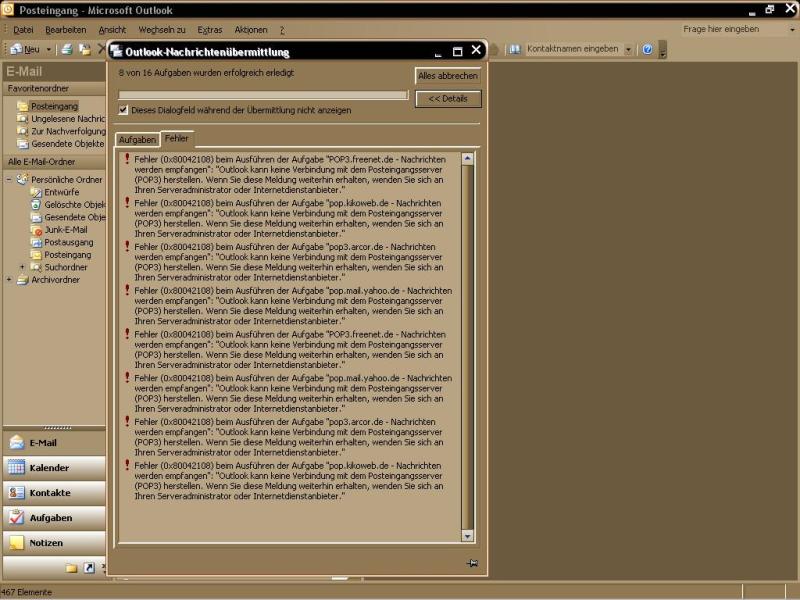Open the Kontaktnamen eingeben dropdown arrow
This screenshot has height=600, width=800.
point(629,49)
